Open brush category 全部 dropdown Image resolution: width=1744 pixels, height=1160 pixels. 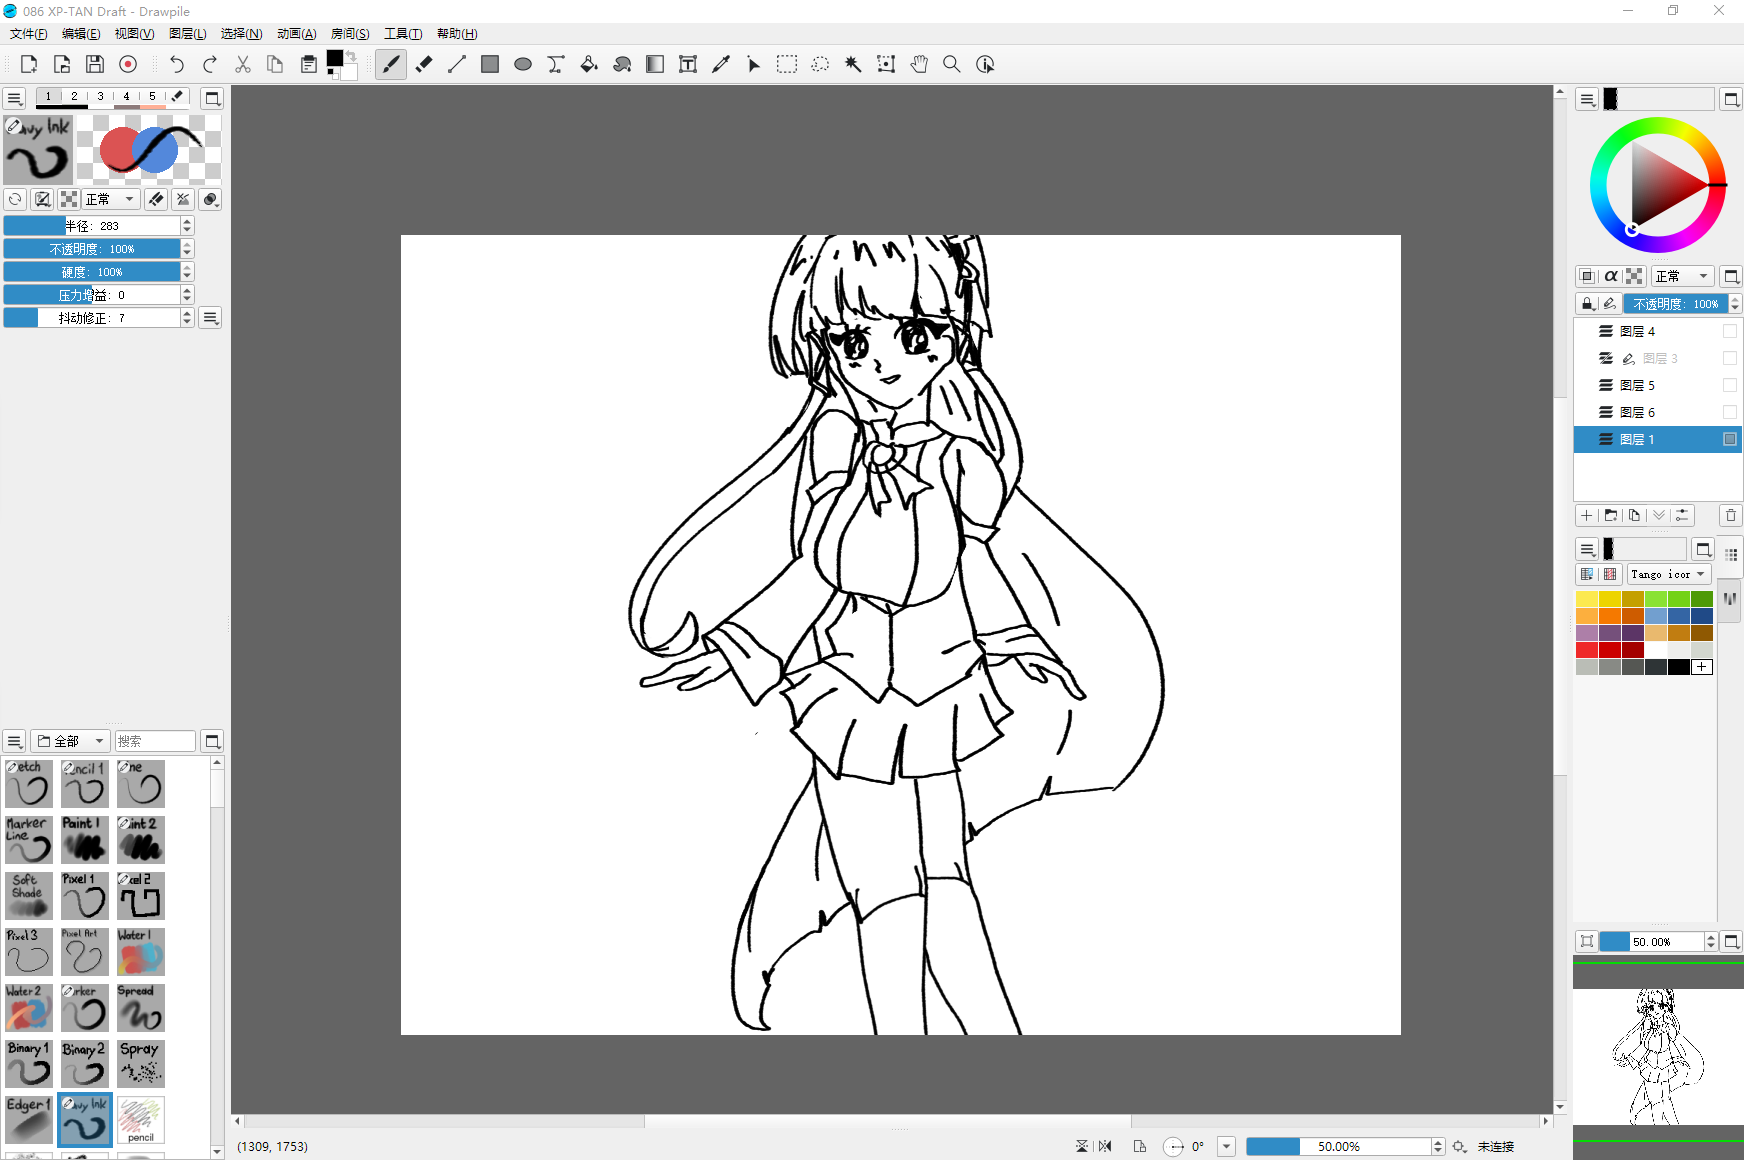[70, 741]
